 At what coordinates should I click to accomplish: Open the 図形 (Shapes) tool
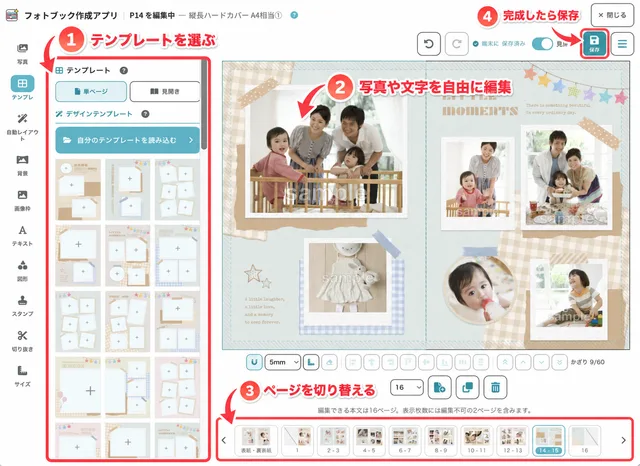click(22, 271)
